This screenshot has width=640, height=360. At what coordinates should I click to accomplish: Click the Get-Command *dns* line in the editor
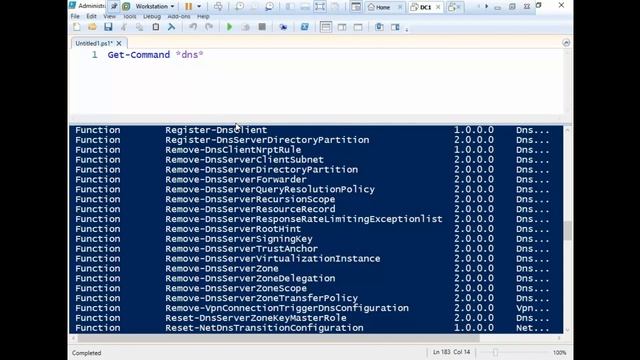click(156, 55)
